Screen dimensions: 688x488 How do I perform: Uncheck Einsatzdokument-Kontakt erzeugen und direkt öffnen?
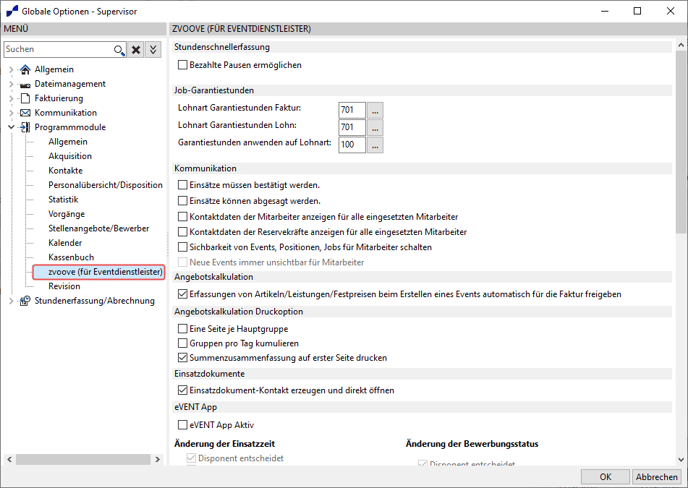[183, 390]
